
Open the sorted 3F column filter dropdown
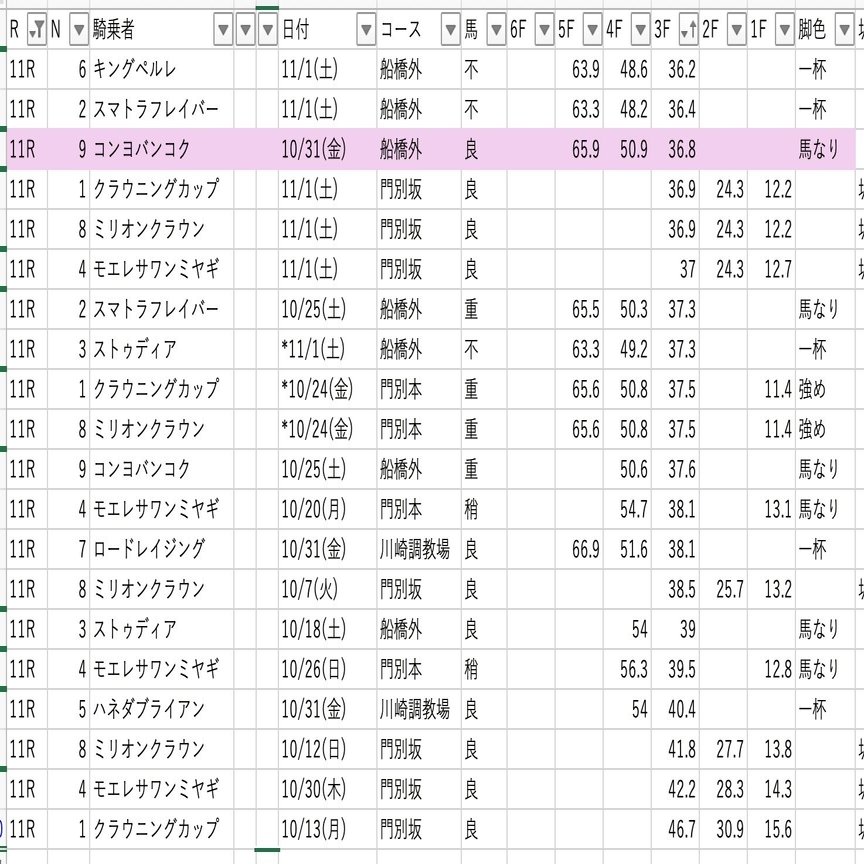[x=688, y=30]
